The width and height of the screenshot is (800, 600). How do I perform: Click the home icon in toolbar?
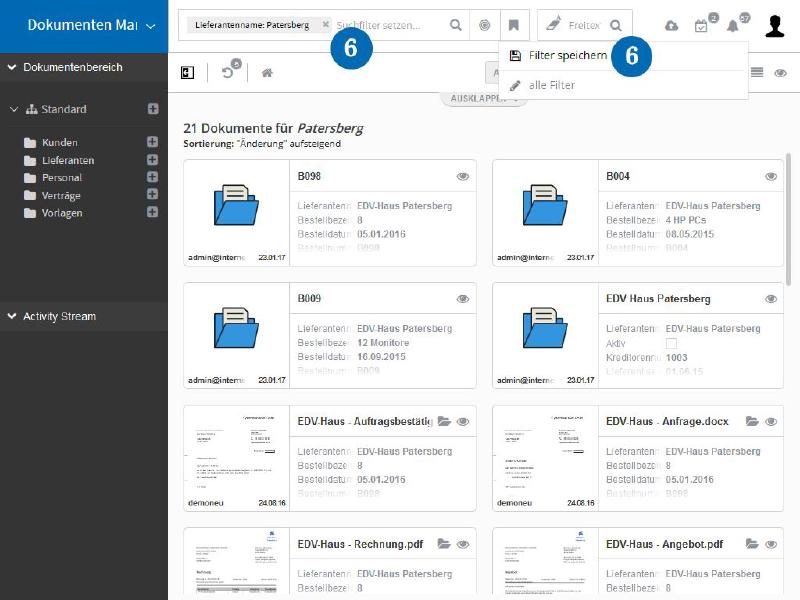click(x=267, y=73)
